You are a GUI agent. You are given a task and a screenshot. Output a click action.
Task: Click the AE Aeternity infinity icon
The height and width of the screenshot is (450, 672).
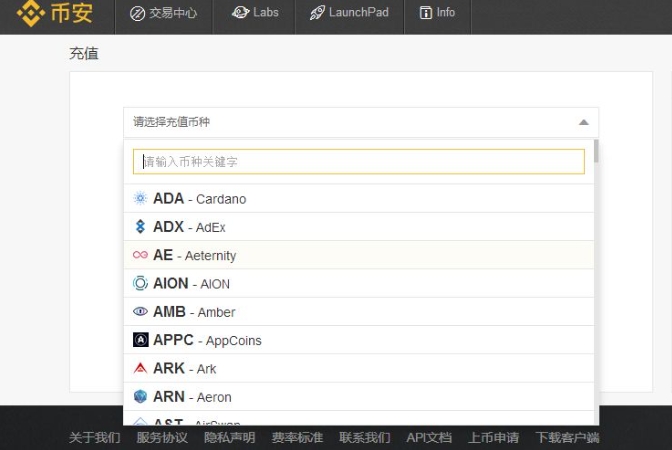click(140, 255)
